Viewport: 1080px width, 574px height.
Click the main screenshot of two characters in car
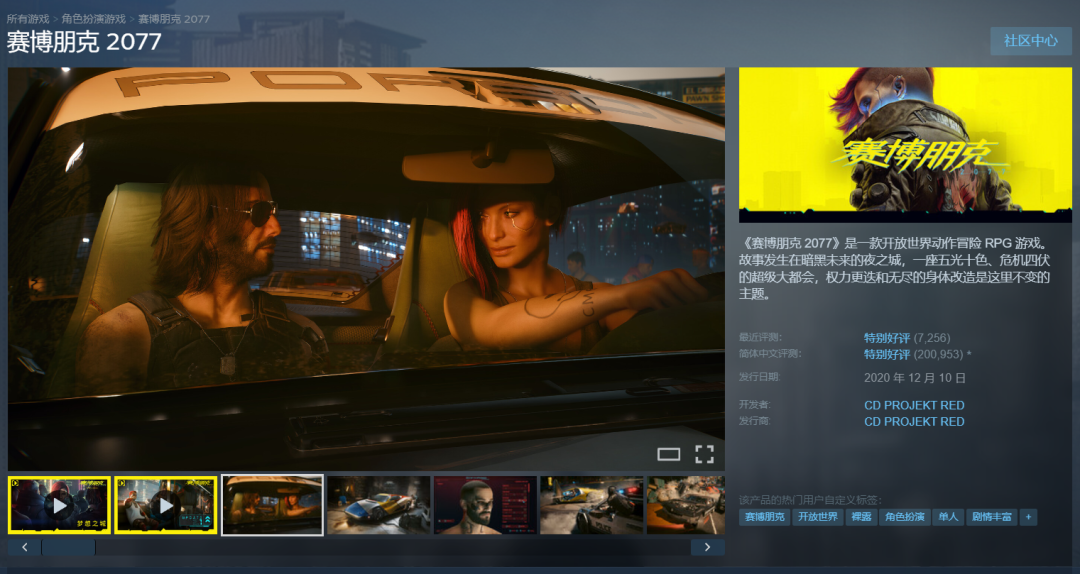tap(366, 269)
